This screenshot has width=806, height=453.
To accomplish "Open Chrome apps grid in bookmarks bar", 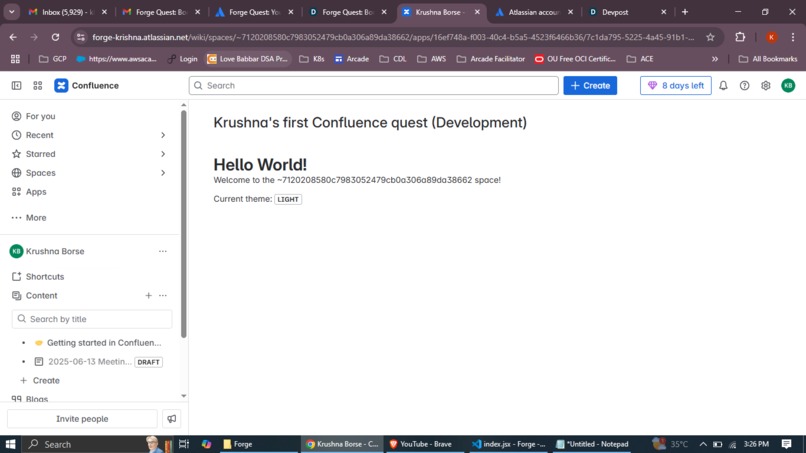I will click(15, 59).
